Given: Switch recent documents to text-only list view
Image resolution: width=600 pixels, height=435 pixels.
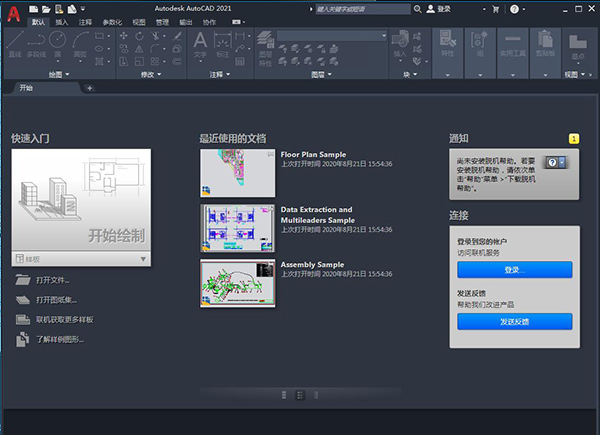Looking at the screenshot, I should pyautogui.click(x=316, y=395).
